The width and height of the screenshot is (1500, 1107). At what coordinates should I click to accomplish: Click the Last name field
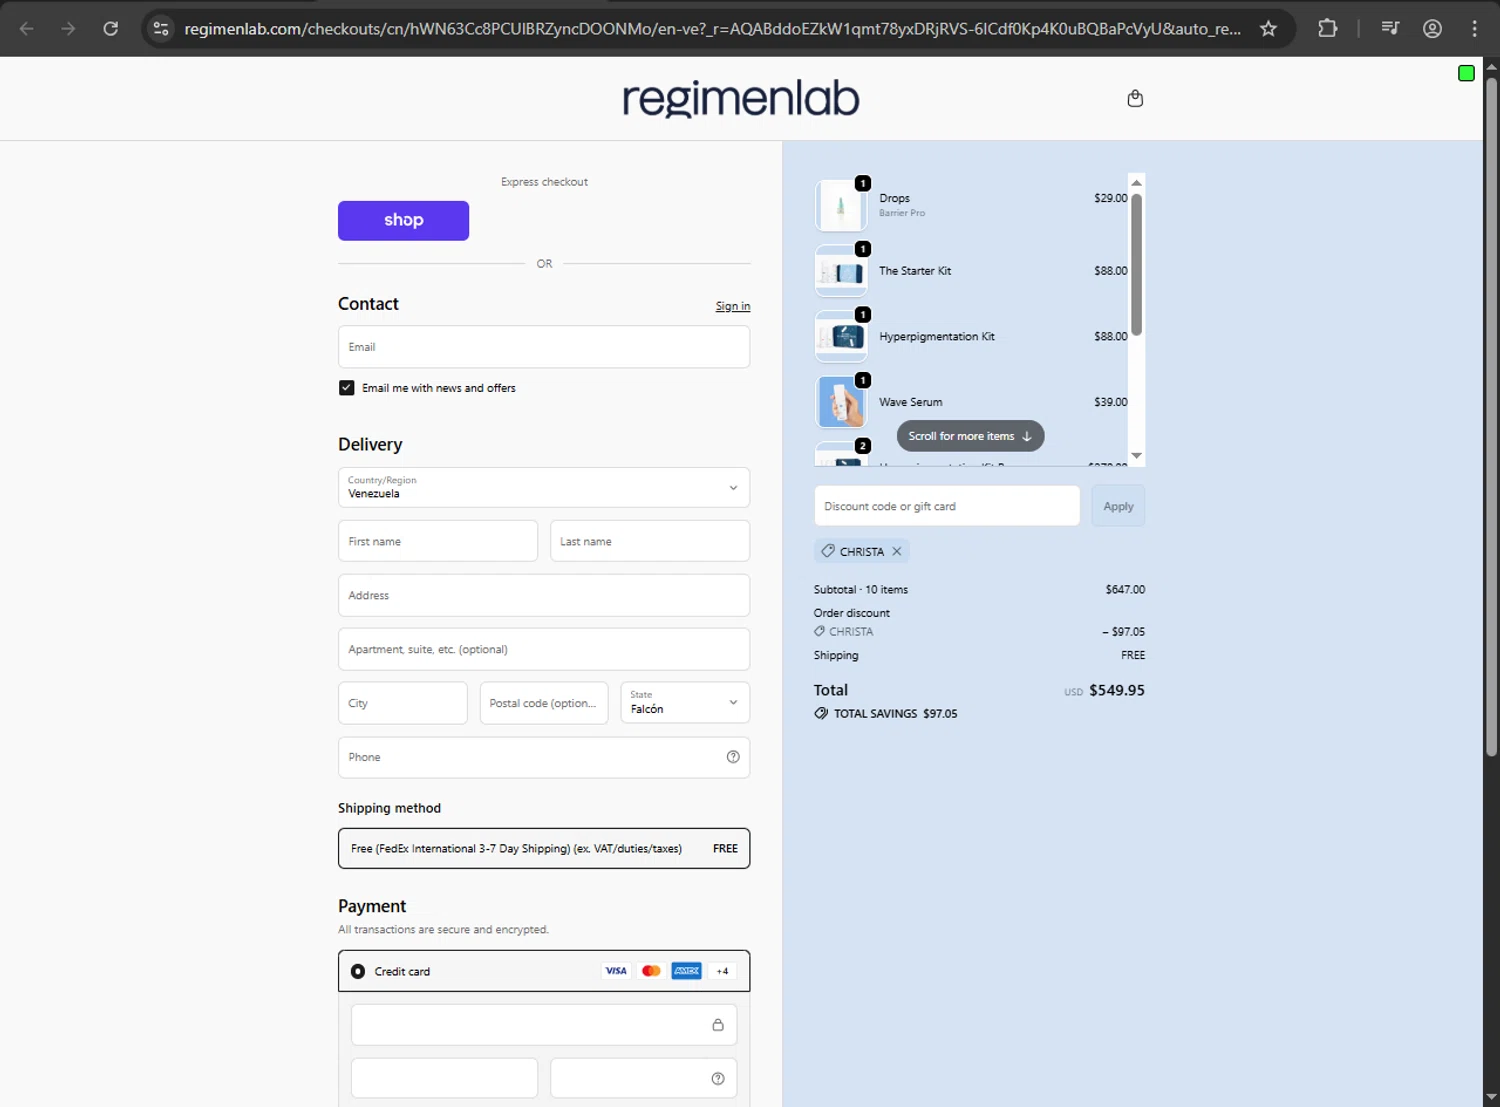tap(650, 541)
